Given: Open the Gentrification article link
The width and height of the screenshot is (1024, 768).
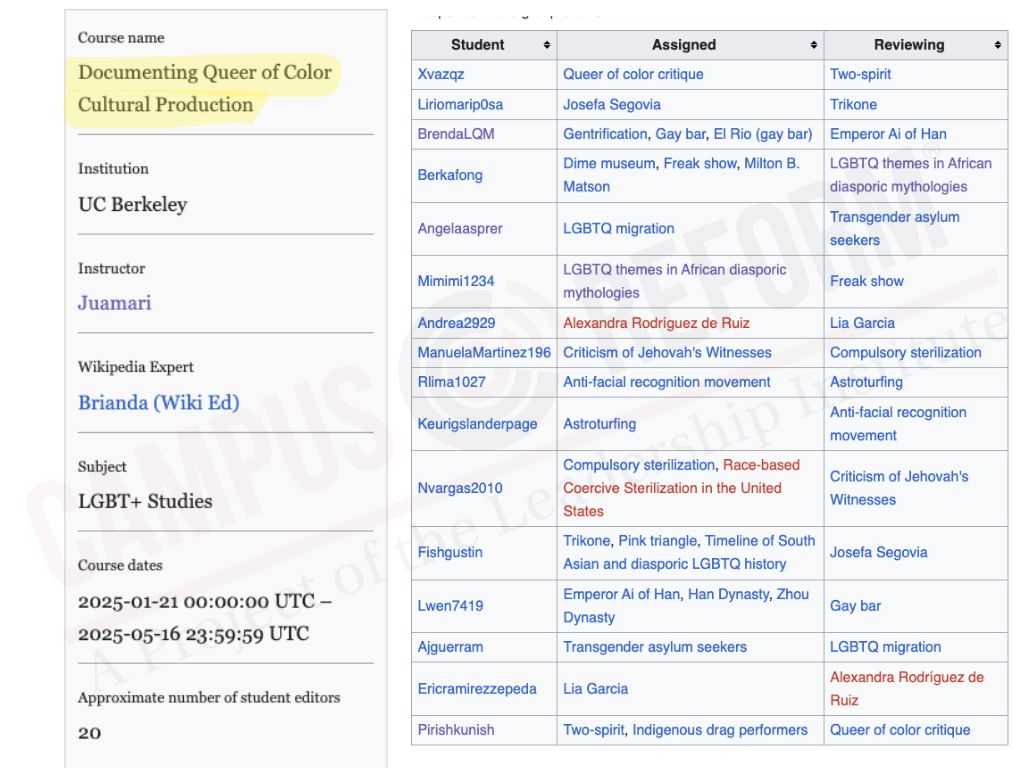Looking at the screenshot, I should pyautogui.click(x=605, y=134).
